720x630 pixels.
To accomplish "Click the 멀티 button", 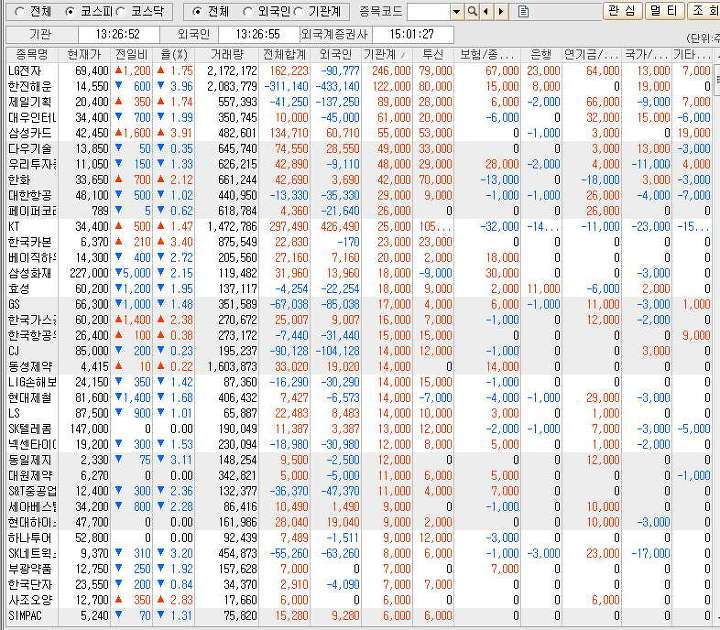I will [x=664, y=11].
